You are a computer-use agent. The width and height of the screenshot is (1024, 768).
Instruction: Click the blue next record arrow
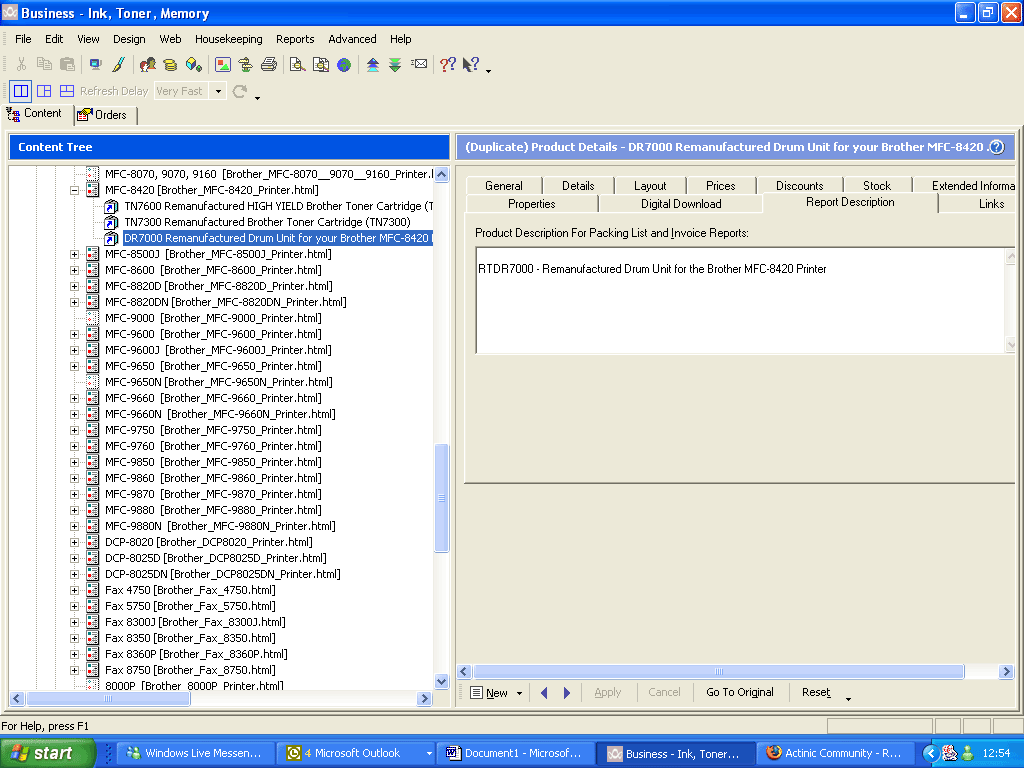(x=567, y=692)
